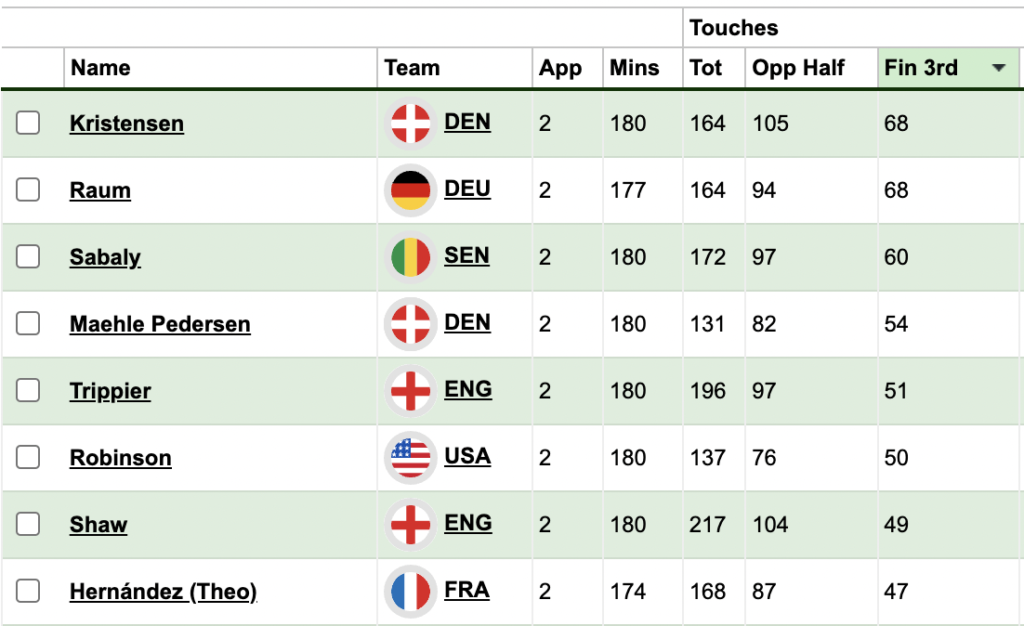Click the USA team link
This screenshot has height=626, width=1024.
467,457
